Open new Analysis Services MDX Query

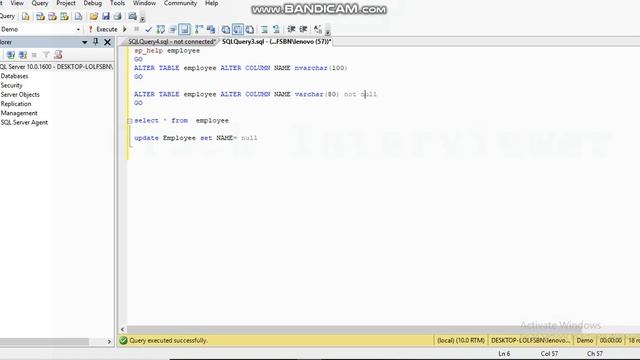tap(40, 16)
